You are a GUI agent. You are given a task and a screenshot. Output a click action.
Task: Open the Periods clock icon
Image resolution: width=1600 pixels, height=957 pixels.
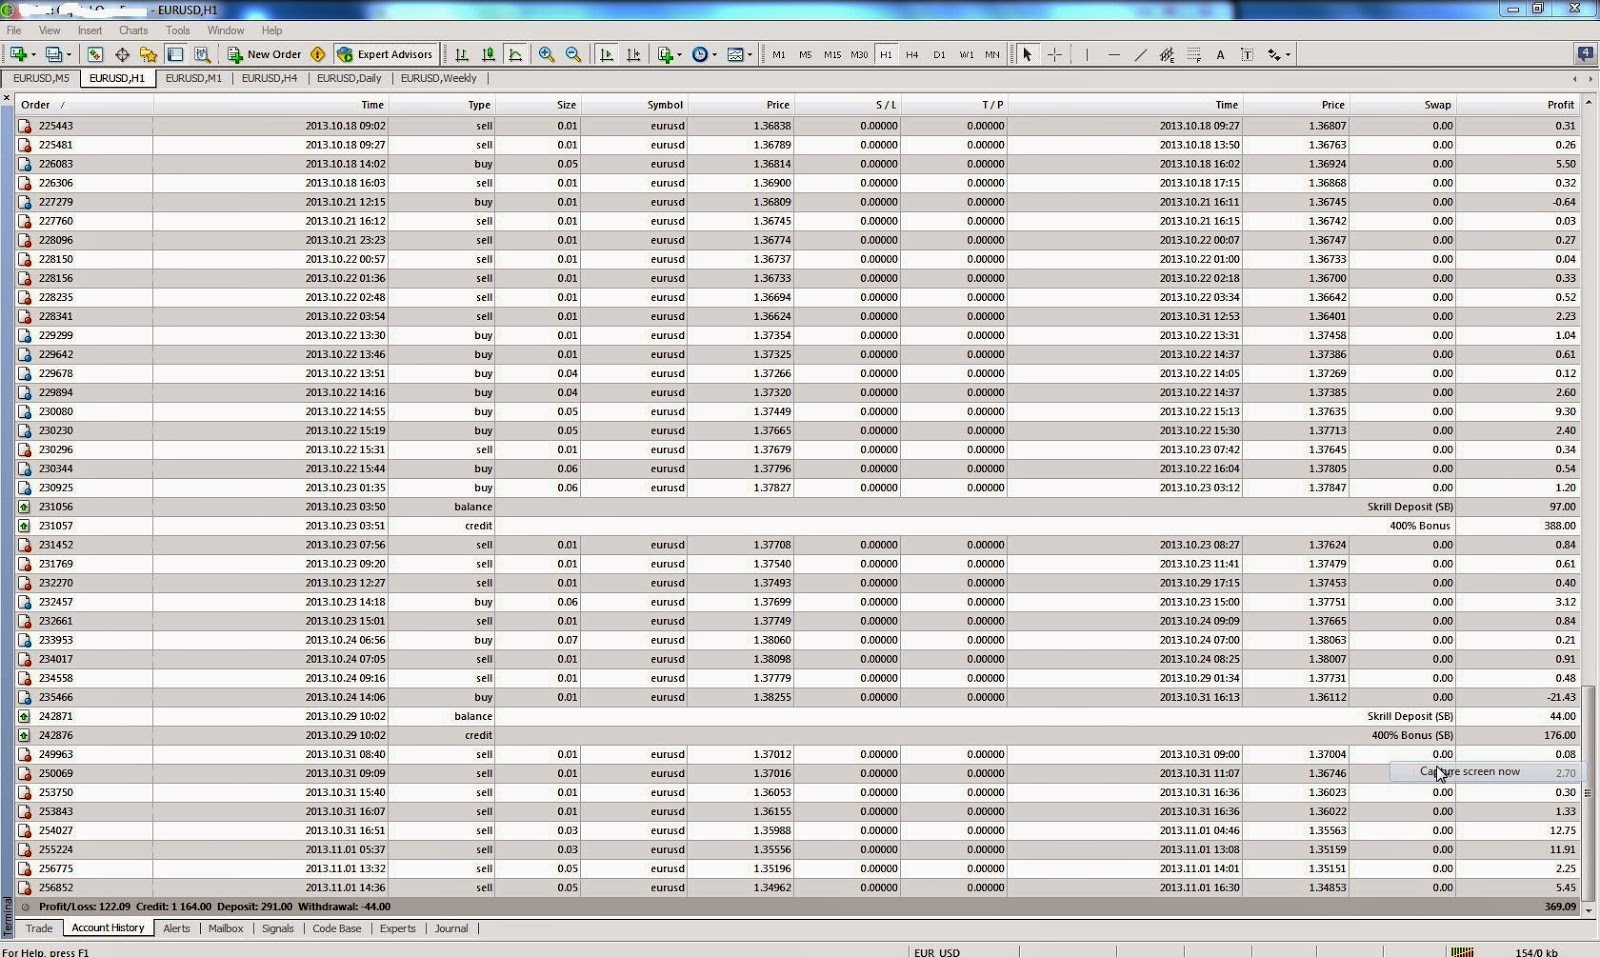699,54
